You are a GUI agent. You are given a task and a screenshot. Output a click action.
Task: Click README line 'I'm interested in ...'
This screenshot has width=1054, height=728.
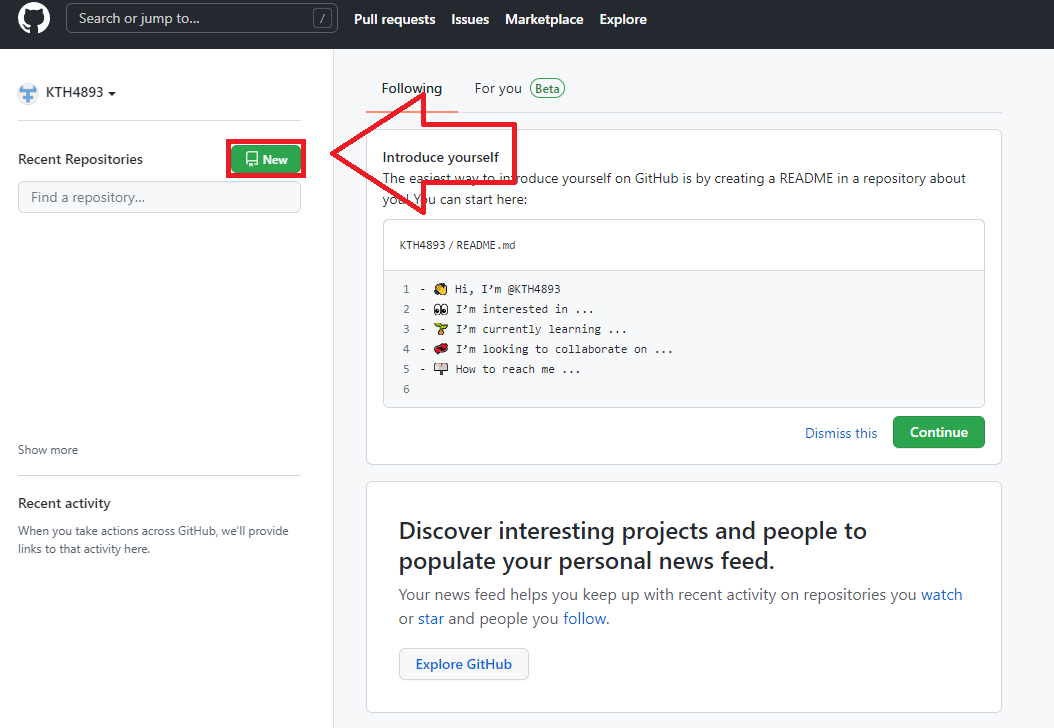click(x=524, y=309)
